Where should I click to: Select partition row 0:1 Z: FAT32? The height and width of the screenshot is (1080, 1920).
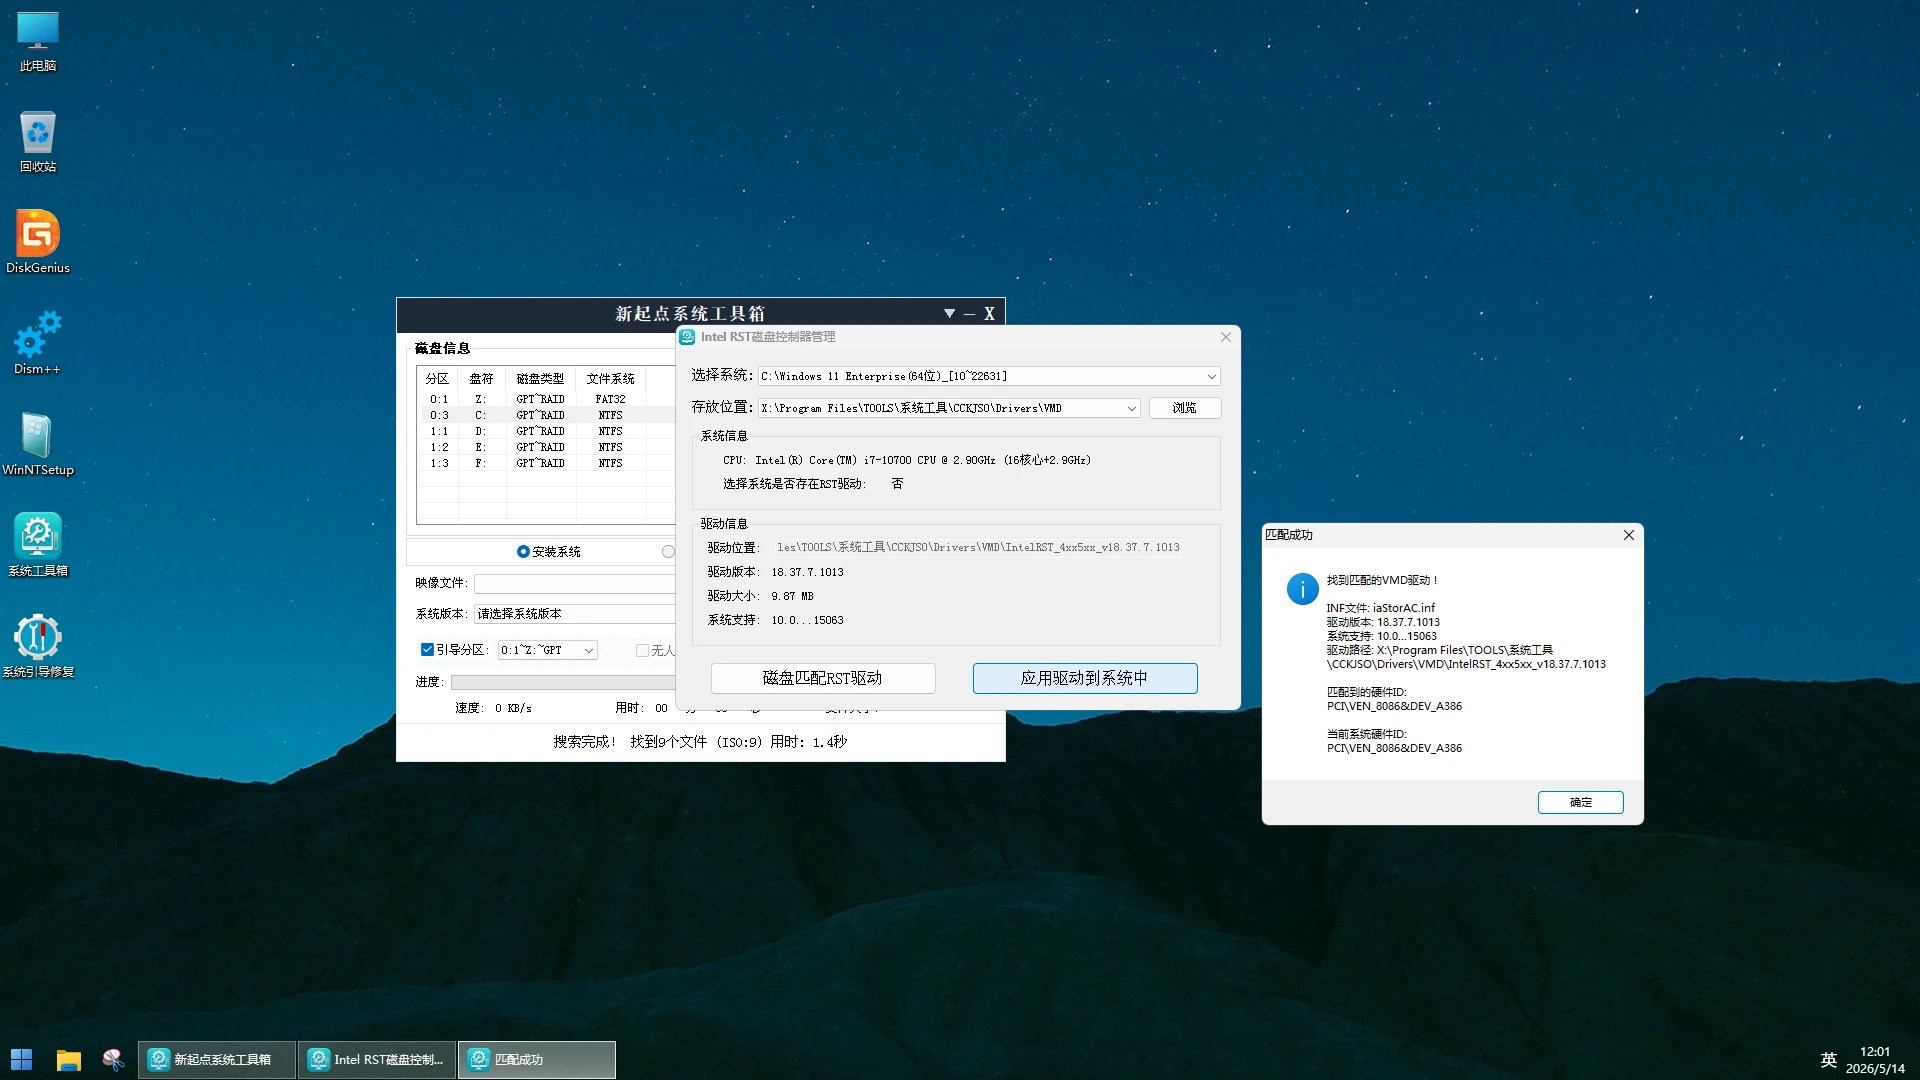(546, 399)
